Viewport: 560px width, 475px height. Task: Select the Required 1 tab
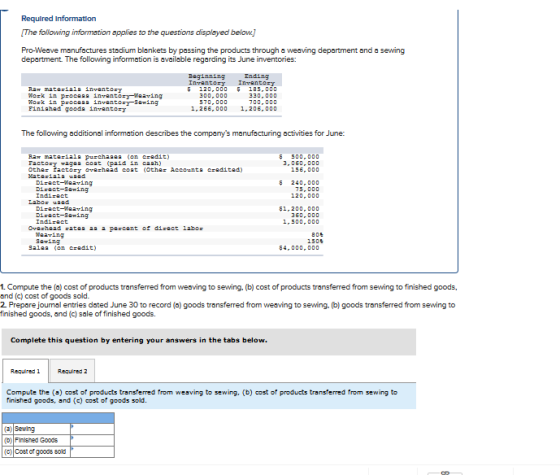(x=25, y=371)
